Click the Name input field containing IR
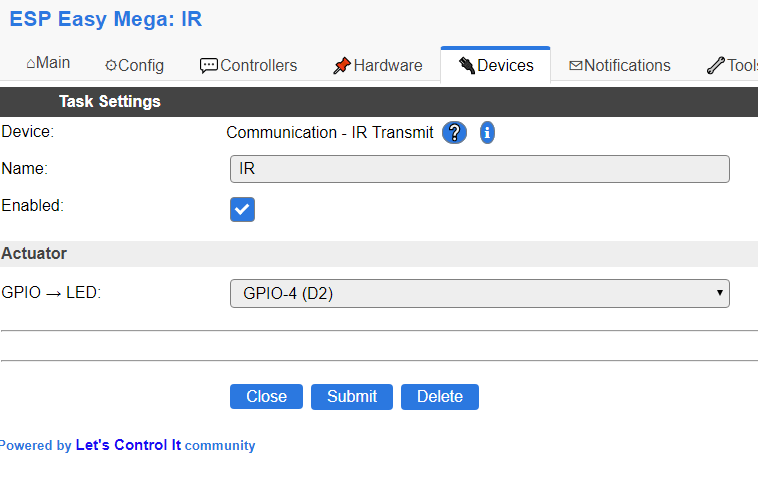The width and height of the screenshot is (758, 478). (480, 169)
